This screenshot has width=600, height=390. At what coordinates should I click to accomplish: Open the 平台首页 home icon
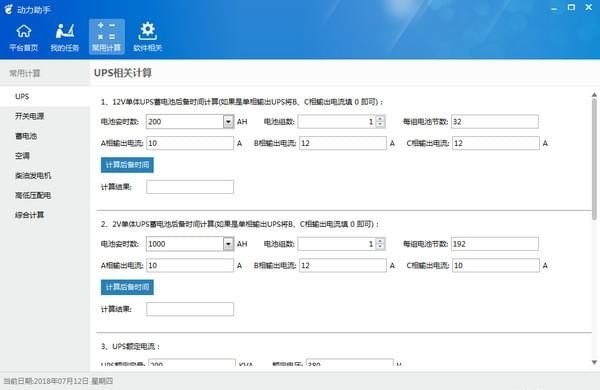(24, 37)
